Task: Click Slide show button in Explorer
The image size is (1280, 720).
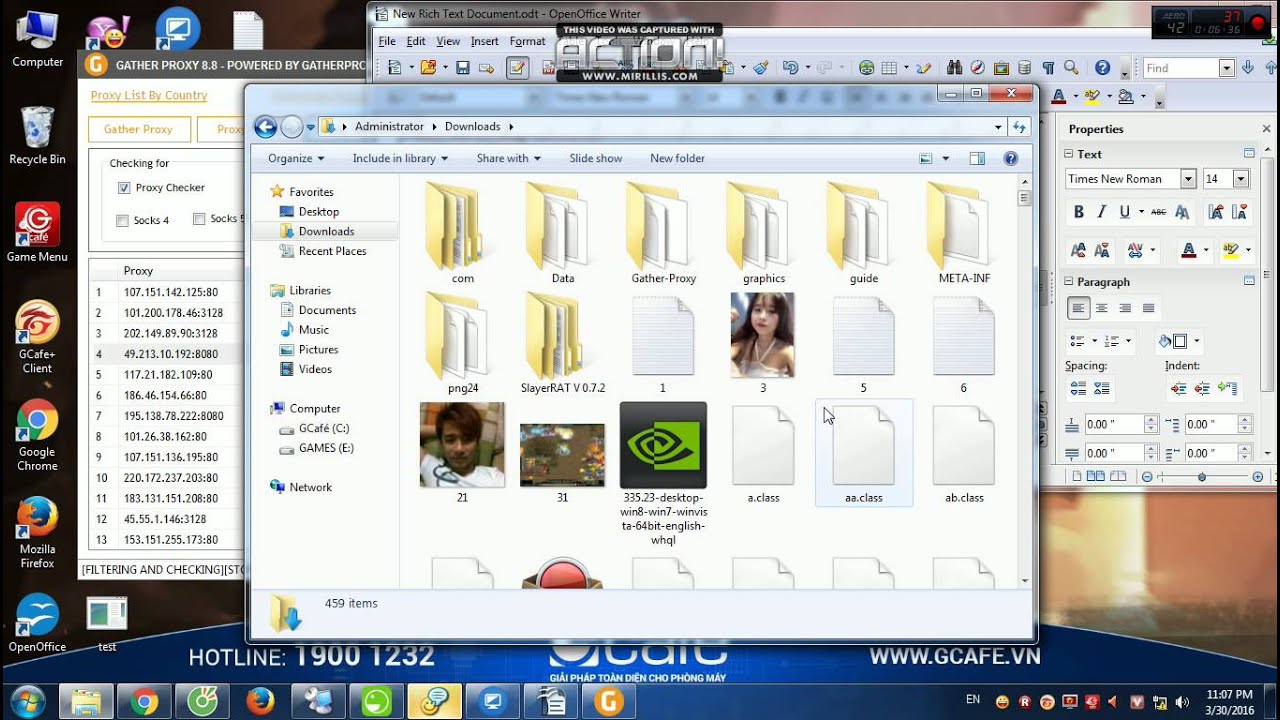Action: (x=595, y=158)
